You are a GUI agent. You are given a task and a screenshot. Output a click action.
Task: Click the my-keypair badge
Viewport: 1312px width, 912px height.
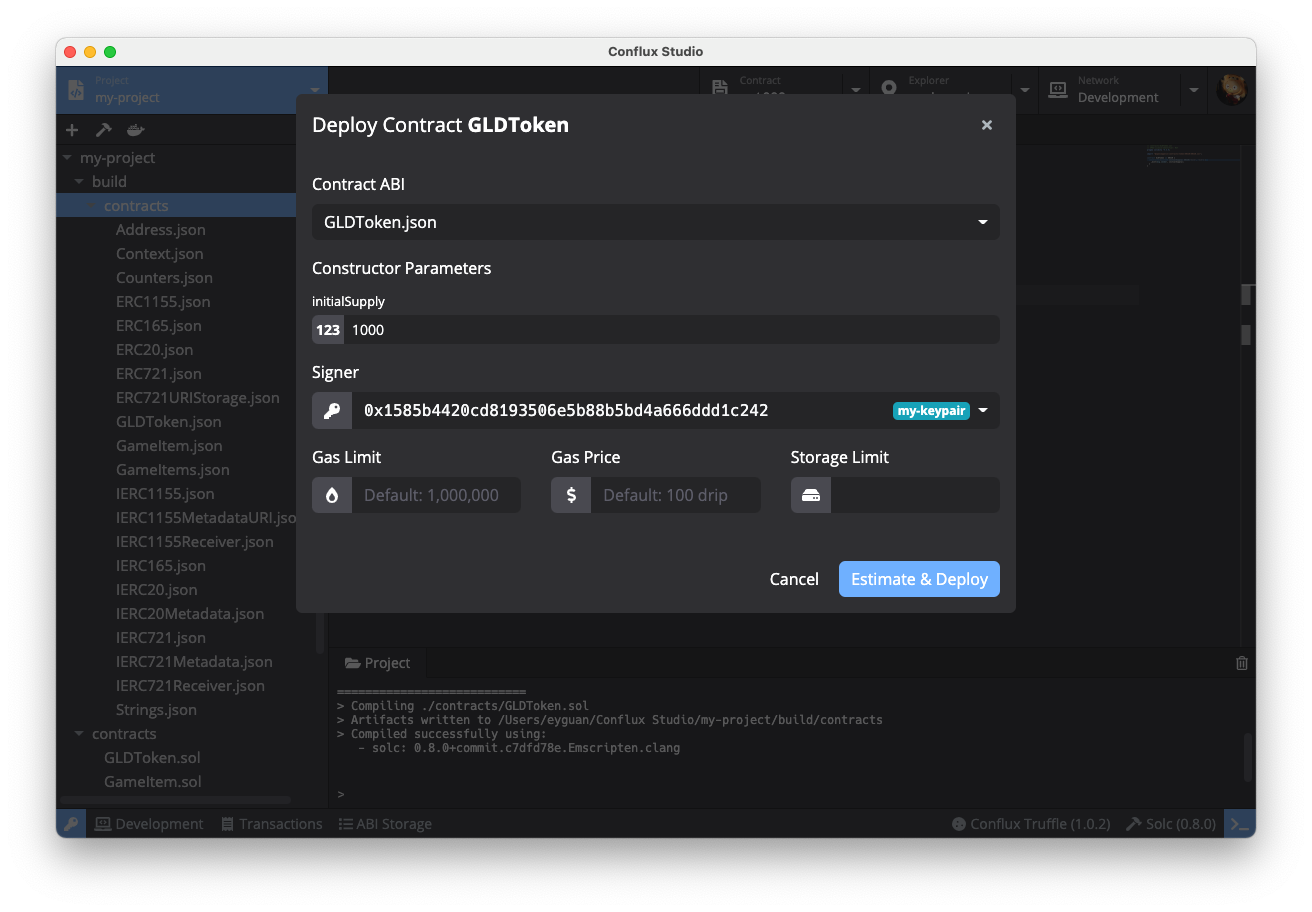click(931, 410)
